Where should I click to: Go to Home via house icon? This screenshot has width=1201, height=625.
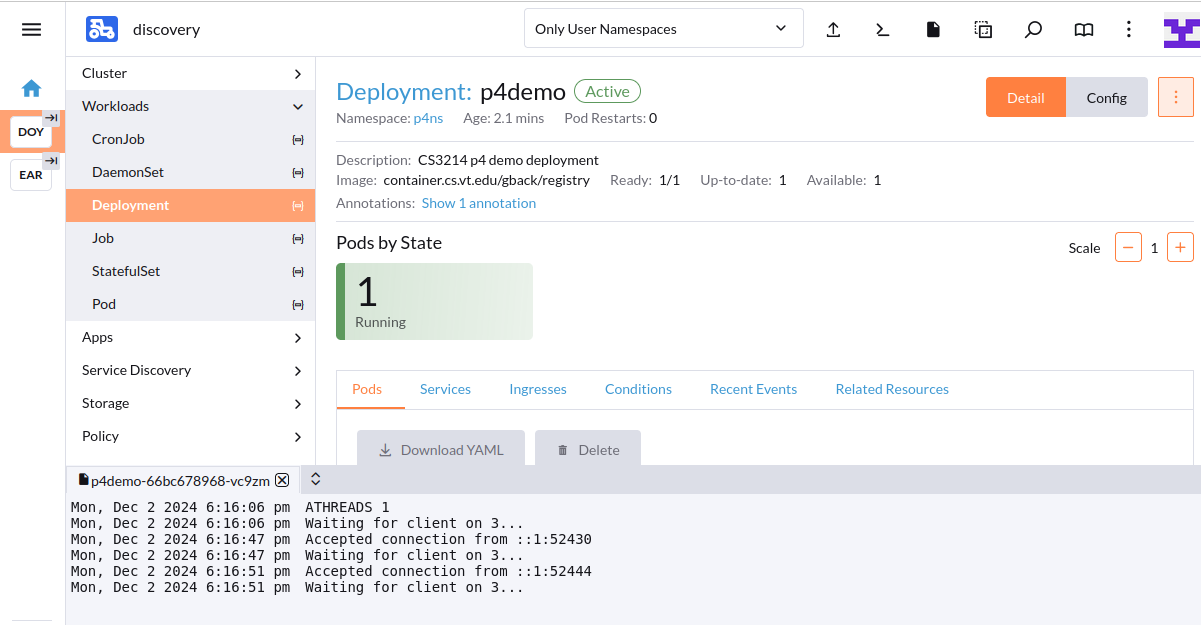tap(31, 88)
